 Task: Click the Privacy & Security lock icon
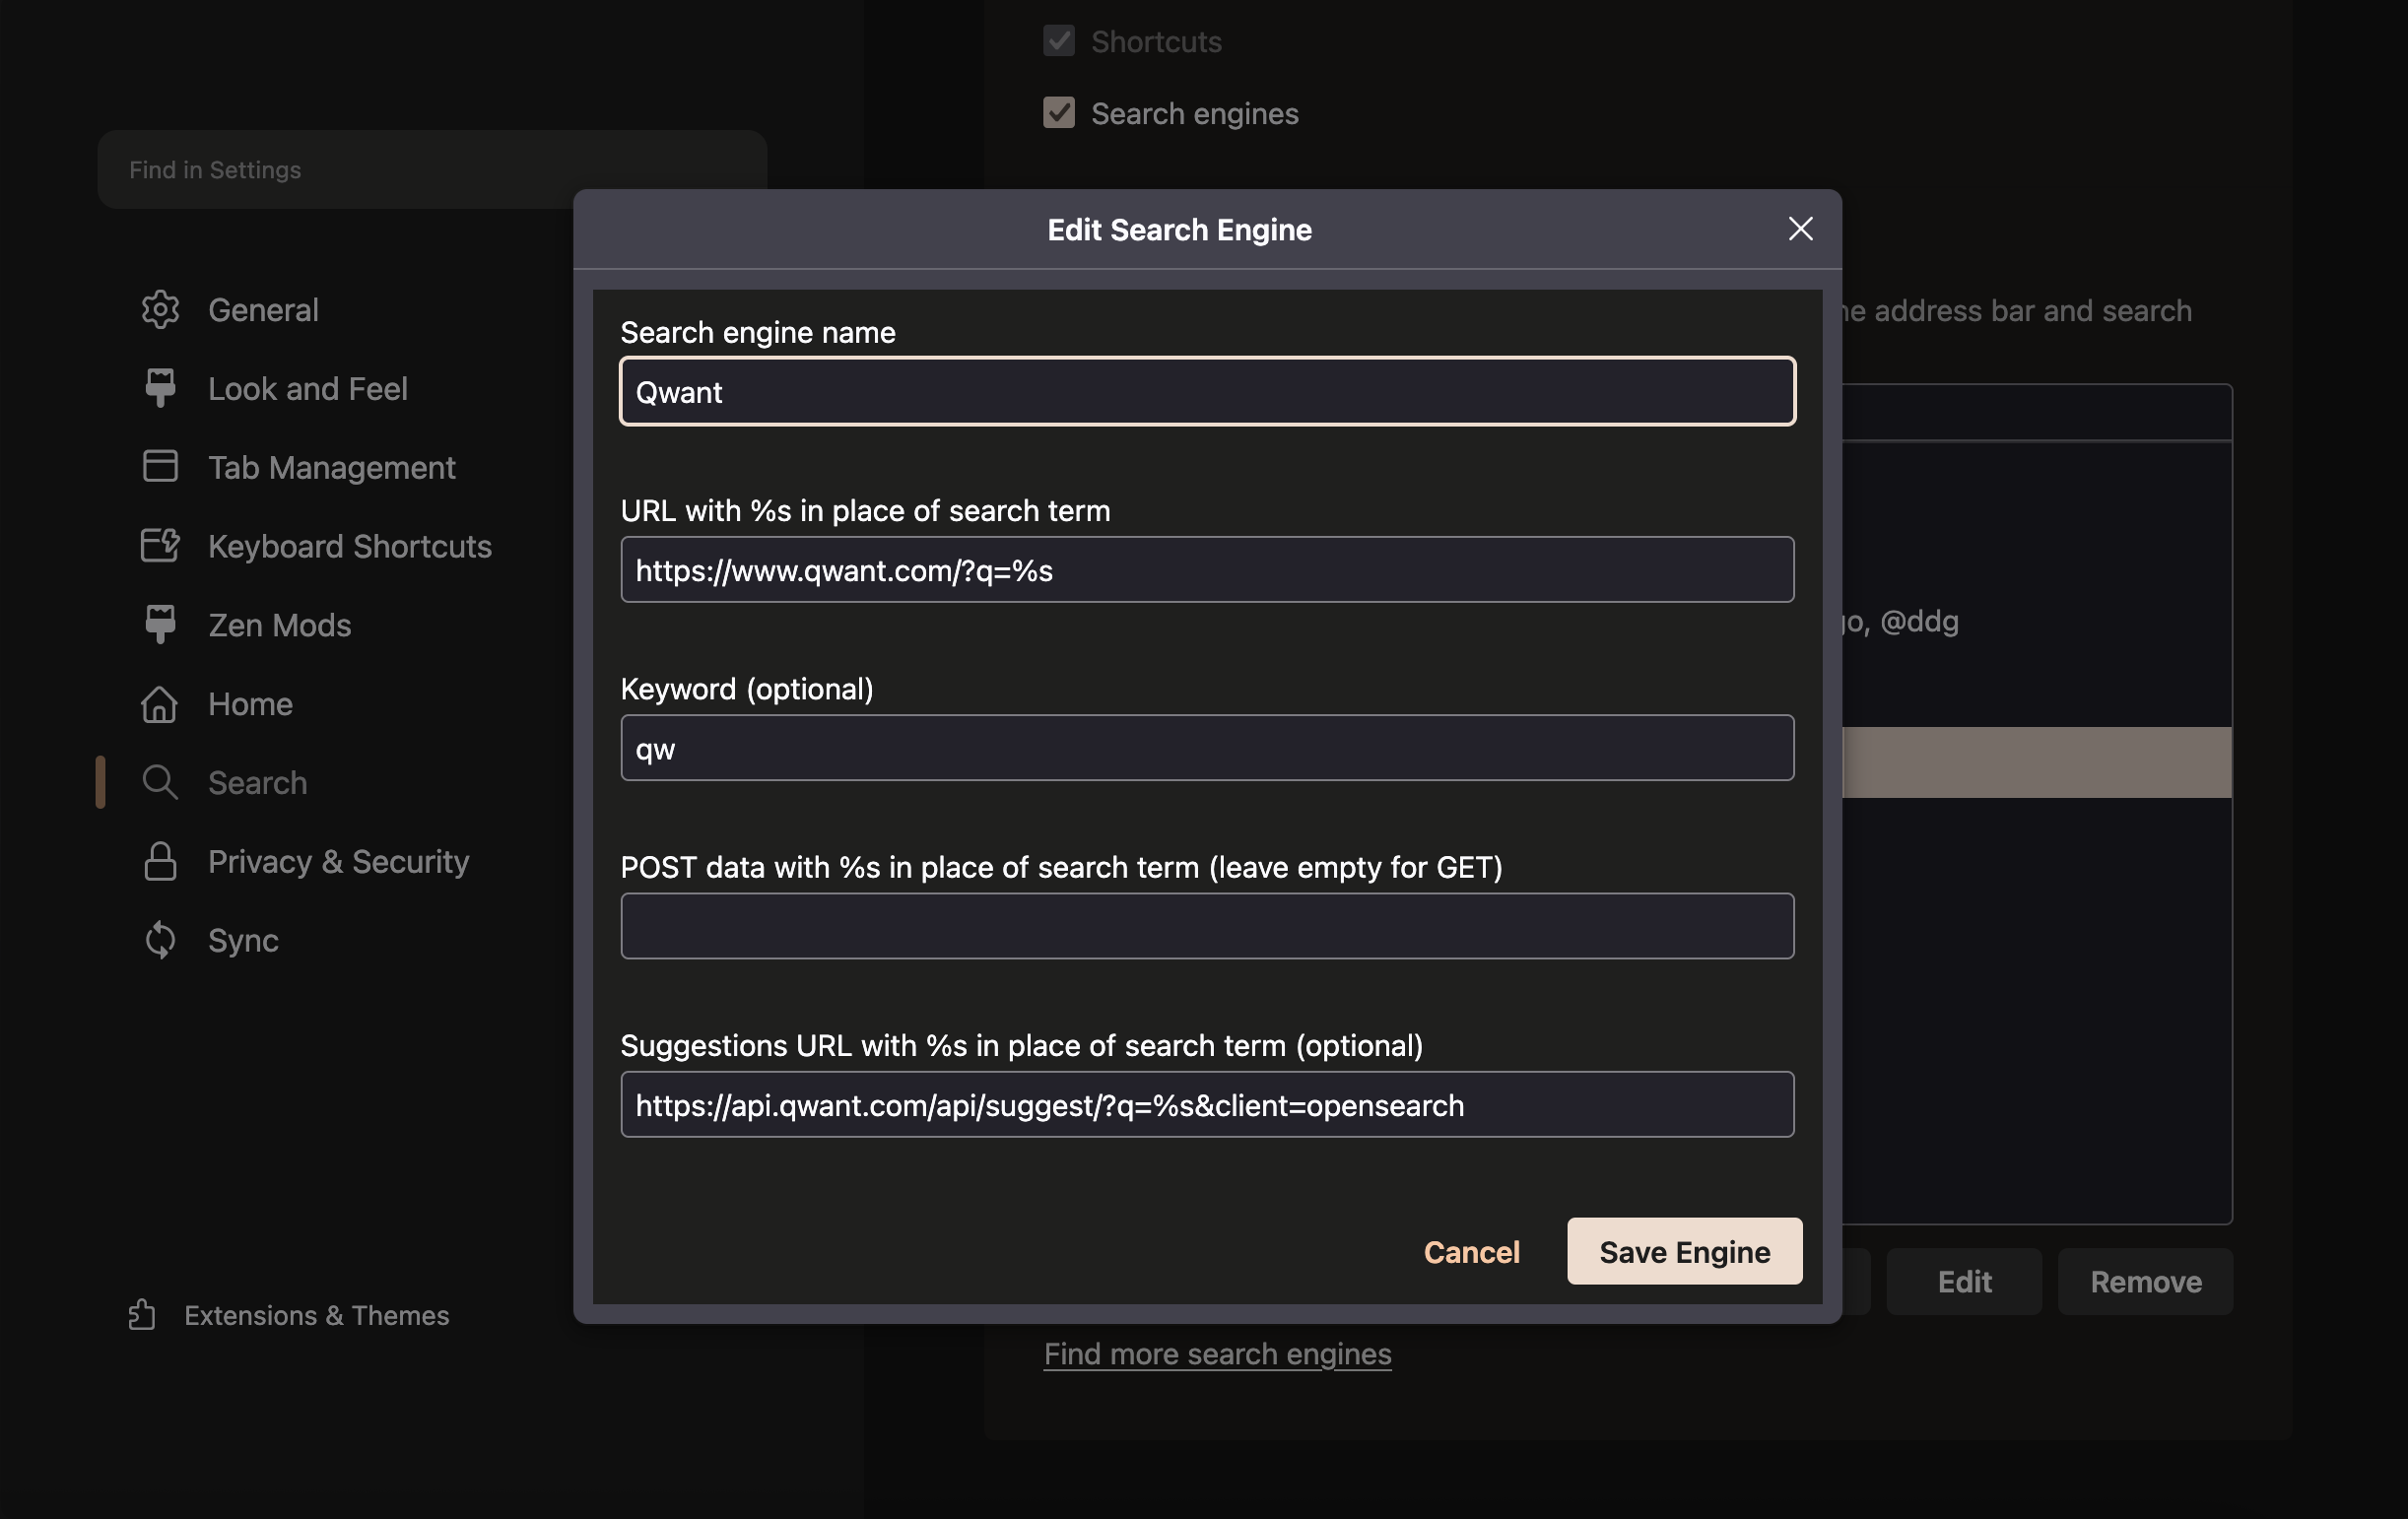point(160,861)
